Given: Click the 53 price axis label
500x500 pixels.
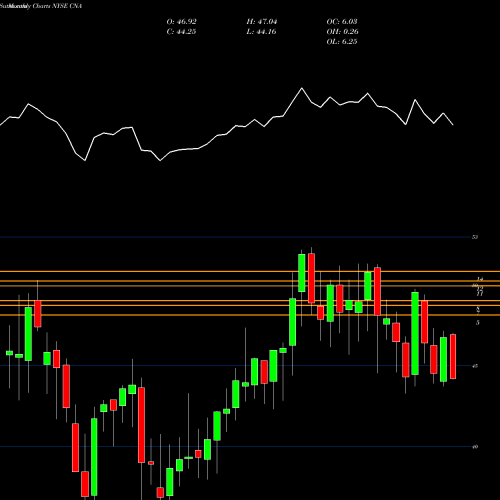Looking at the screenshot, I should click(475, 237).
